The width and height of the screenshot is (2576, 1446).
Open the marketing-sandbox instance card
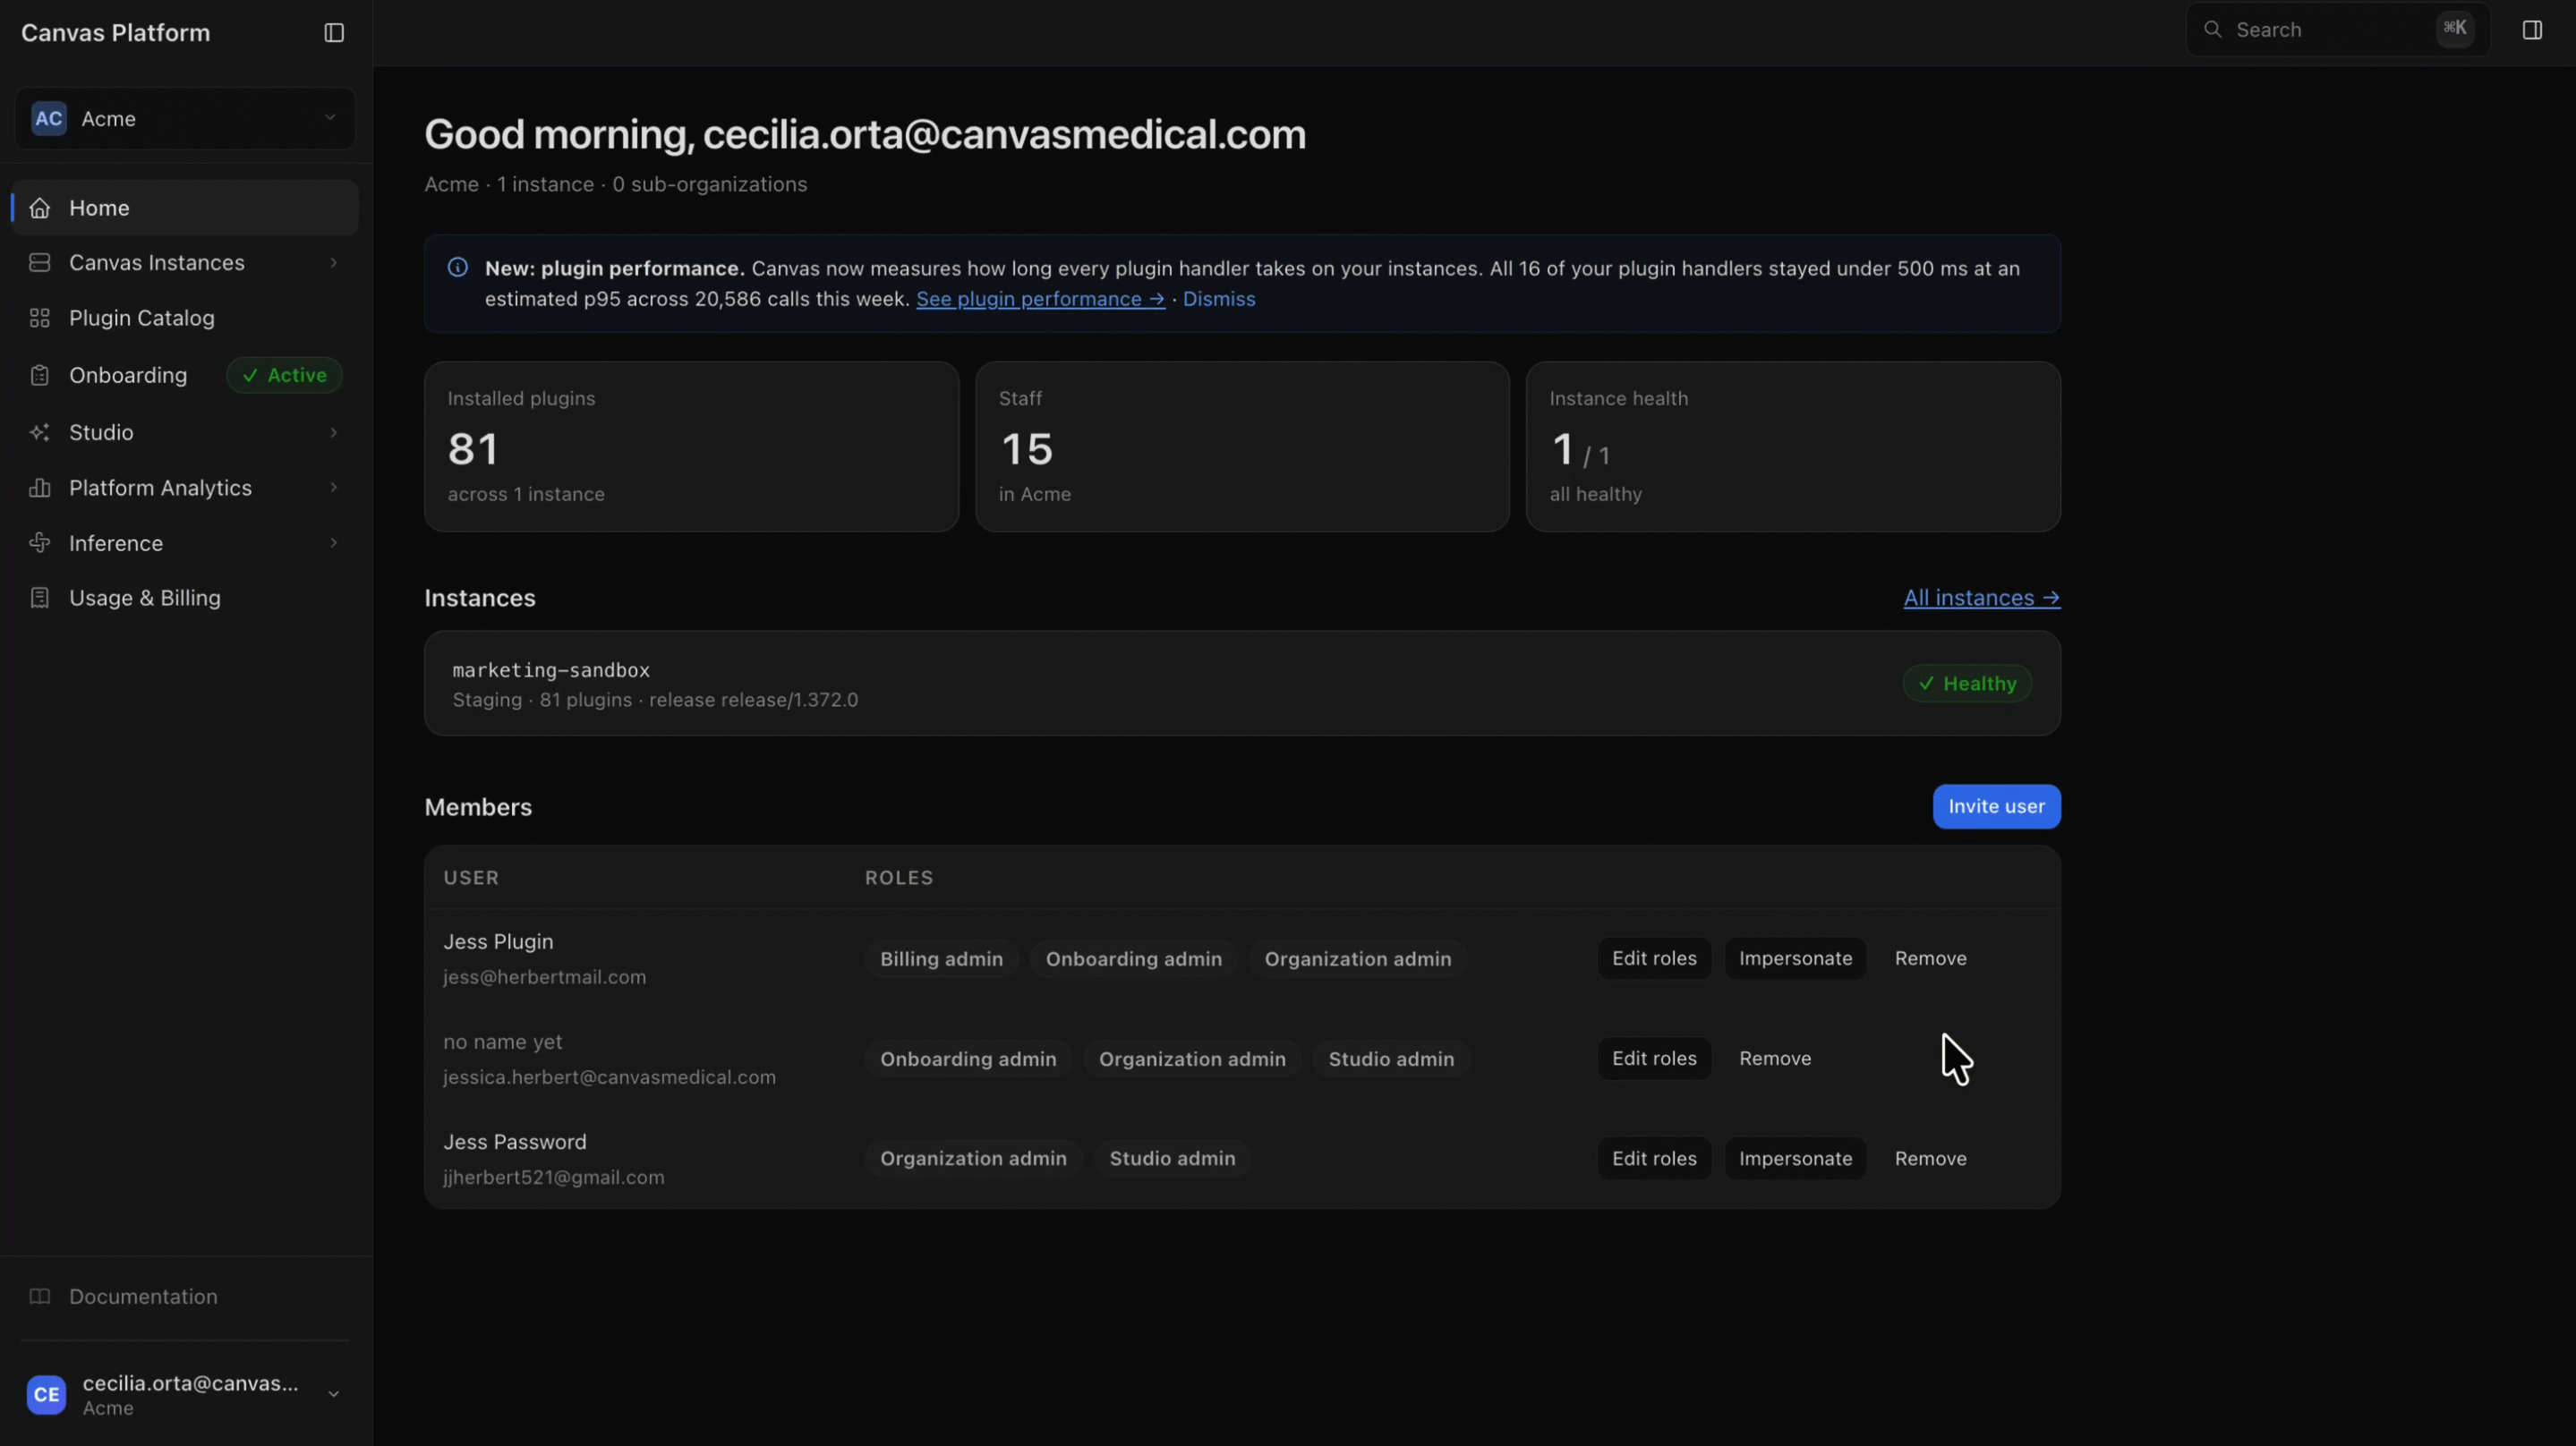[x=1242, y=684]
